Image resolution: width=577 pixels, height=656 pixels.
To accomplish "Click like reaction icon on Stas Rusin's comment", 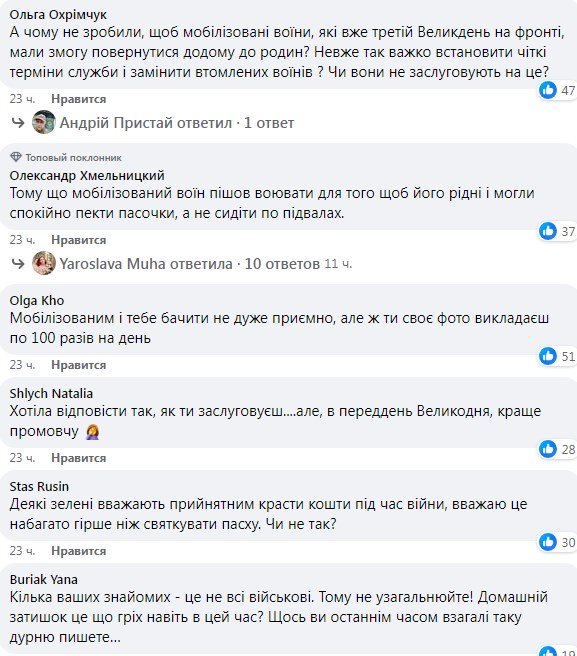I will [548, 542].
